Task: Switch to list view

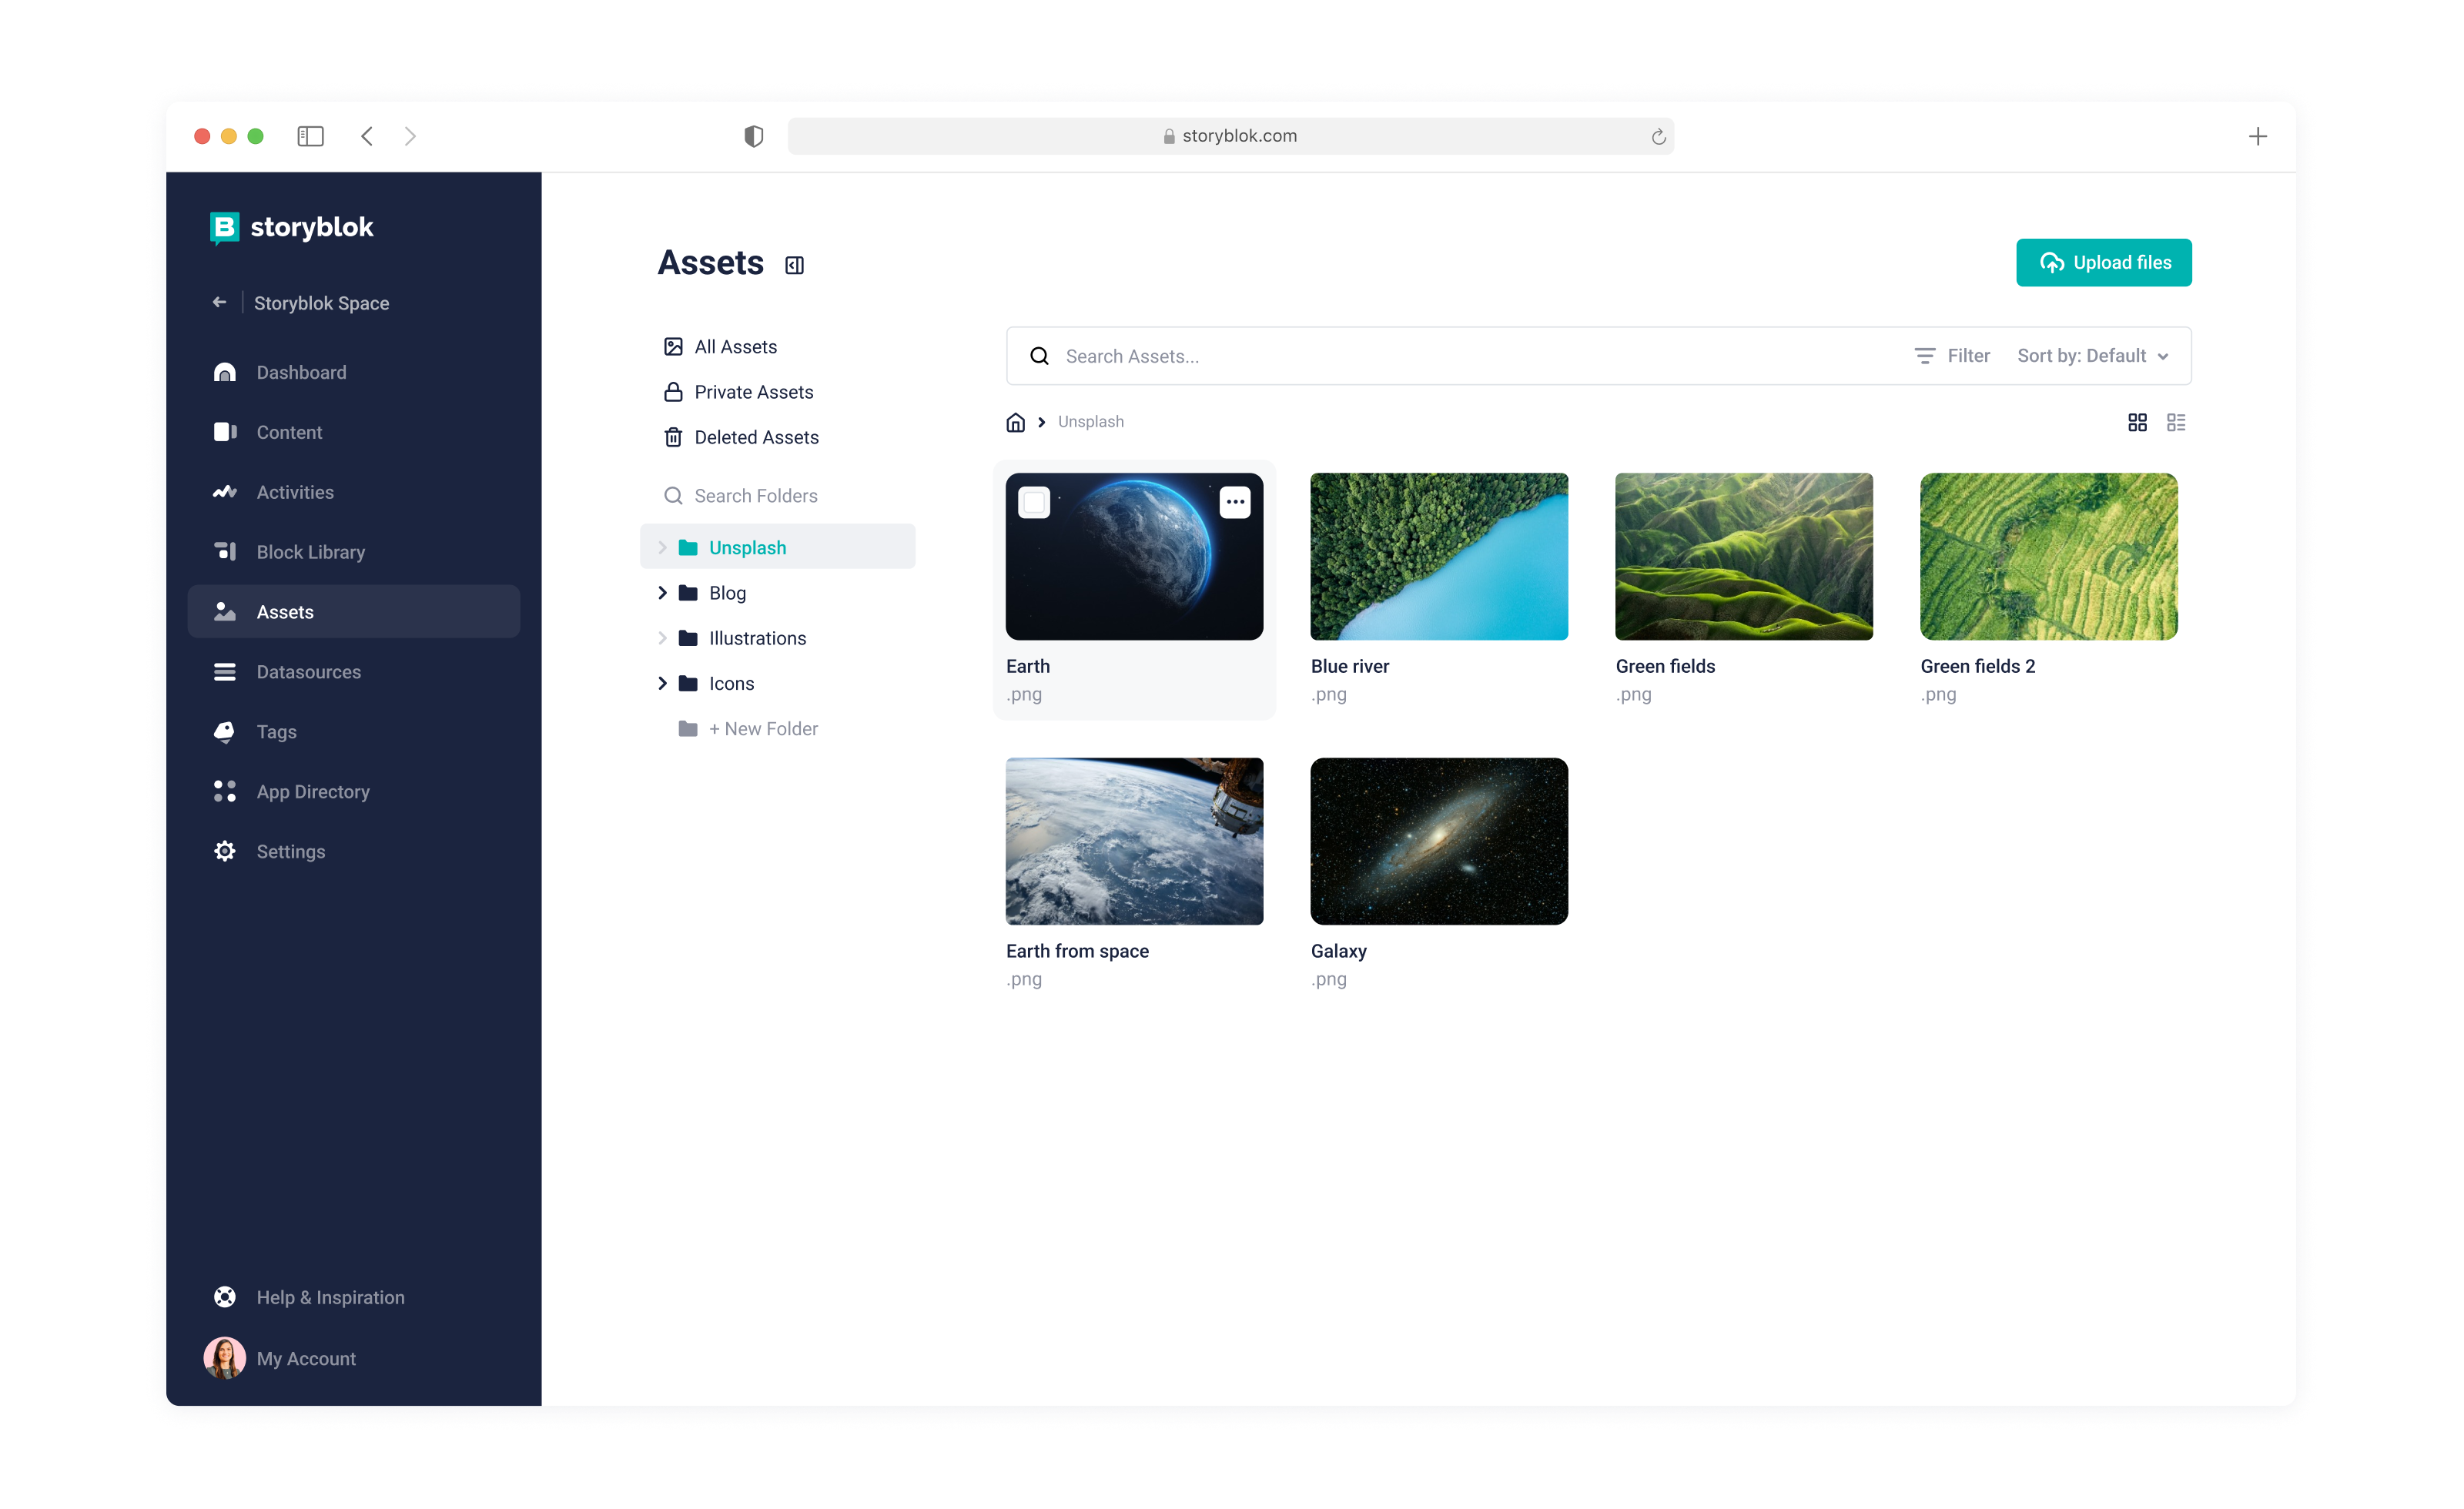Action: click(x=2176, y=422)
